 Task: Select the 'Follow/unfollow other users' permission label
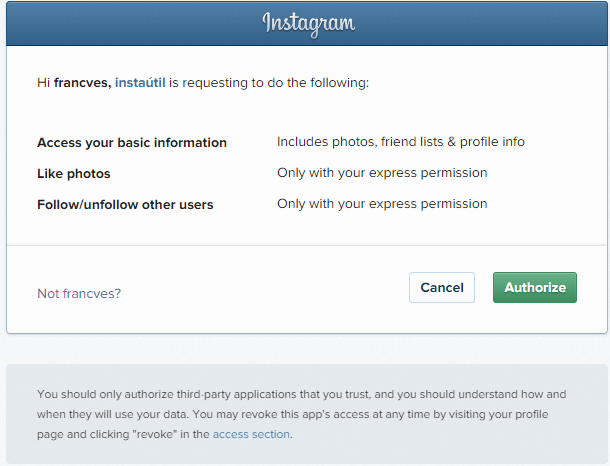[x=125, y=205]
